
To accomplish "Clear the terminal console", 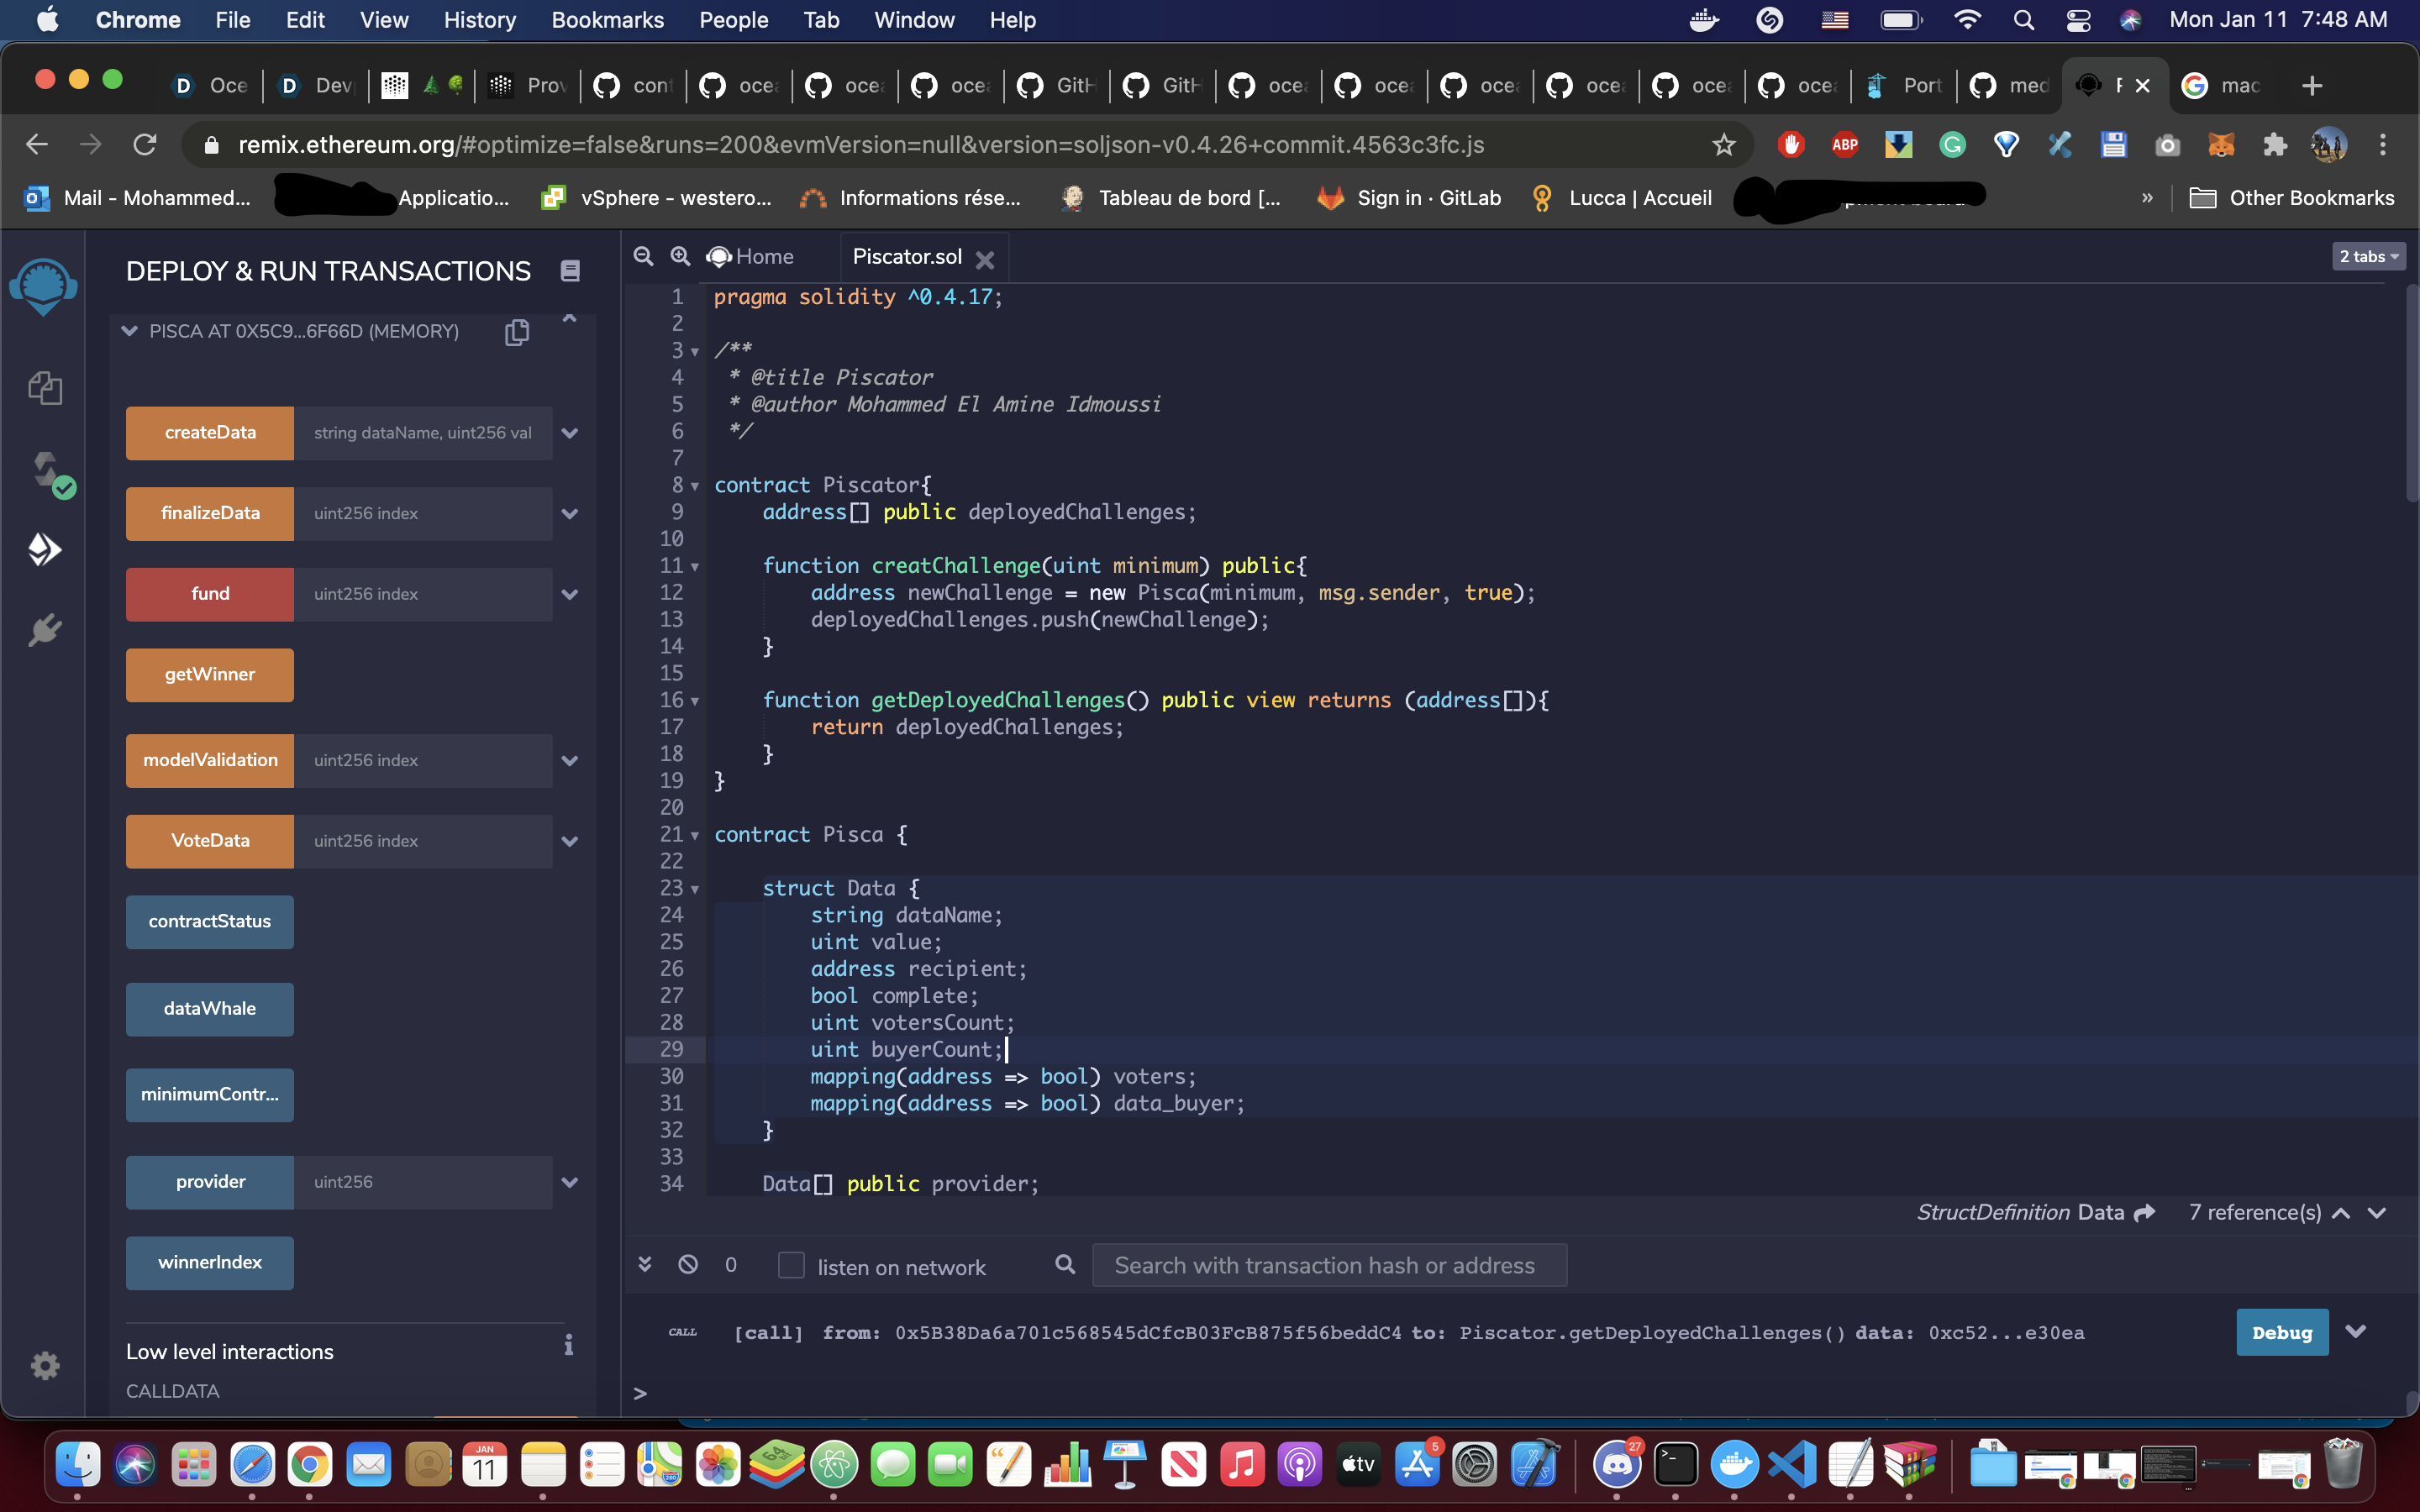I will pos(688,1265).
